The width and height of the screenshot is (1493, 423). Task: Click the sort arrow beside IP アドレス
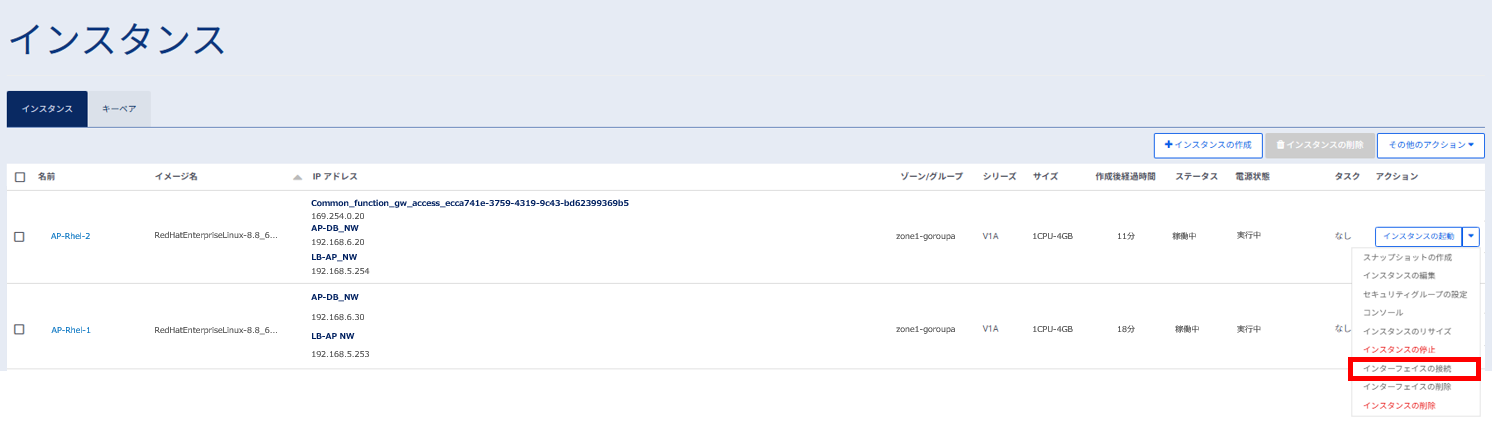(x=297, y=177)
